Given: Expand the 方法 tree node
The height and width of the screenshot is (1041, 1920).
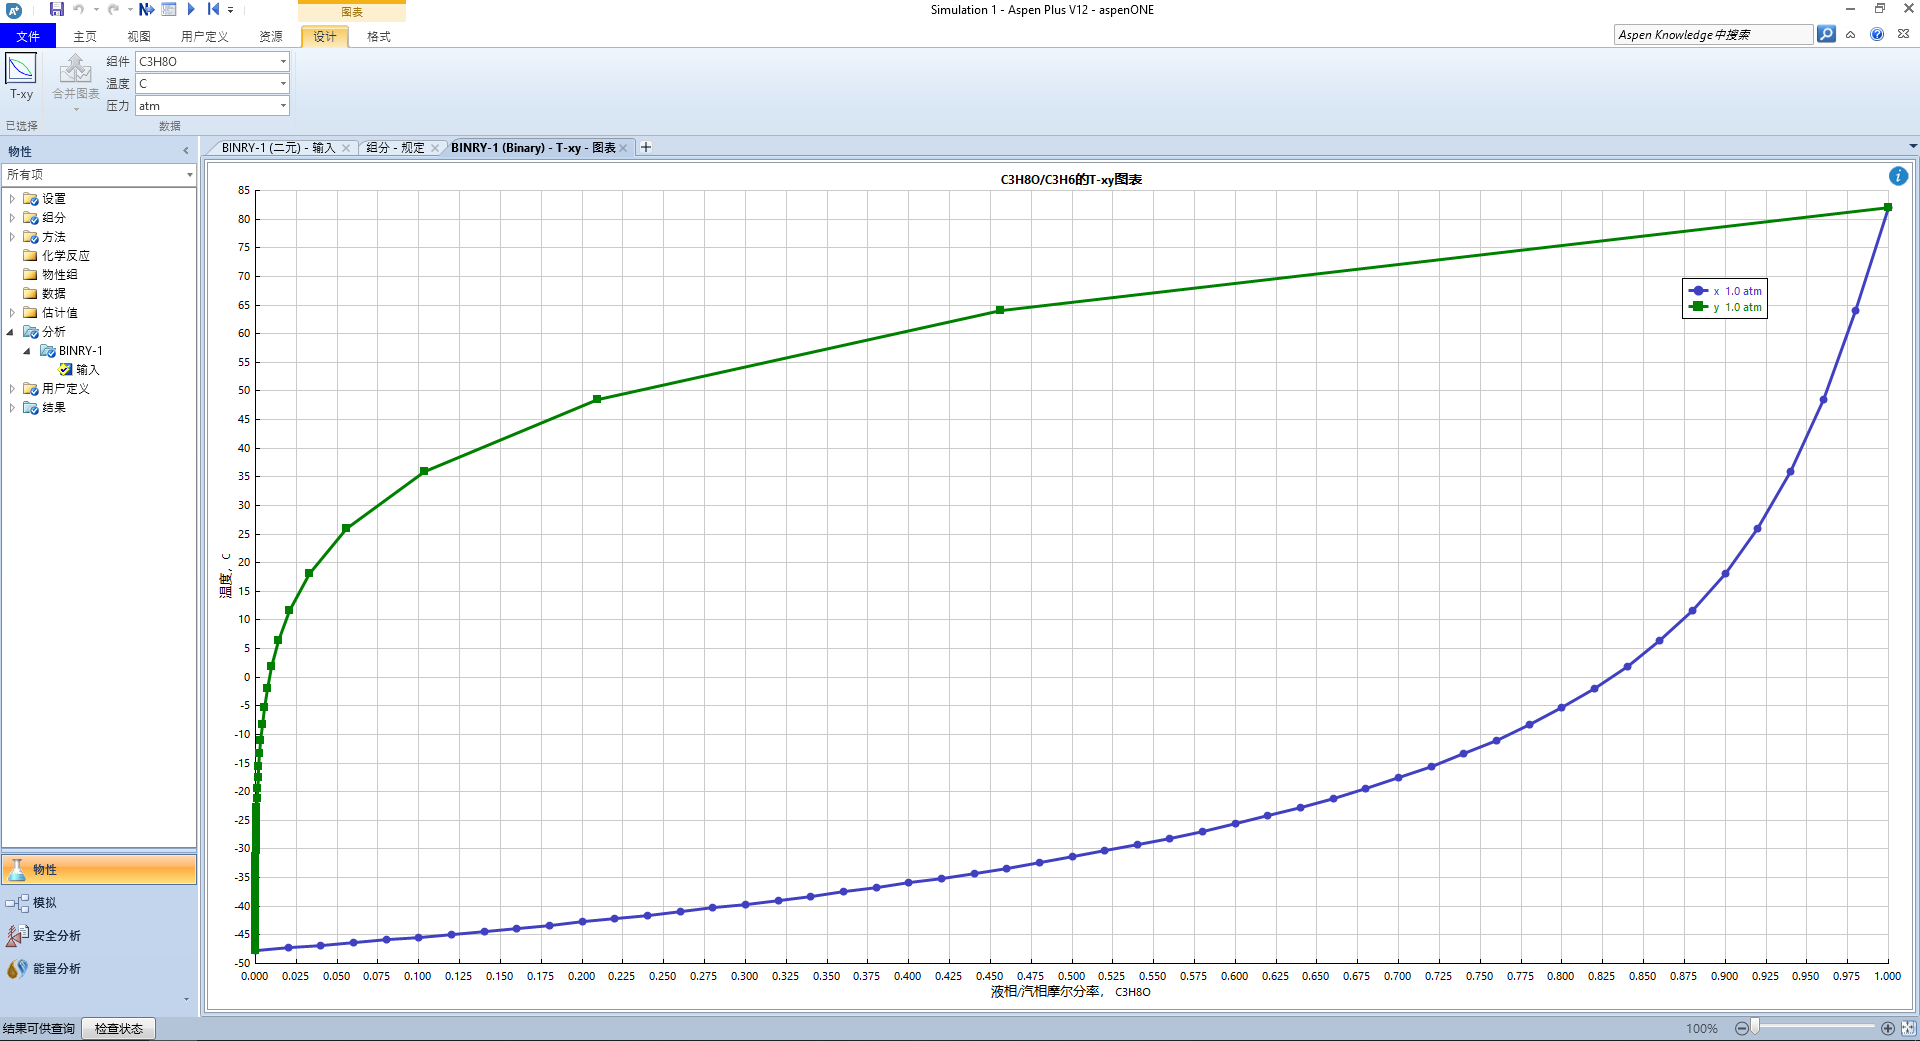Looking at the screenshot, I should point(12,237).
